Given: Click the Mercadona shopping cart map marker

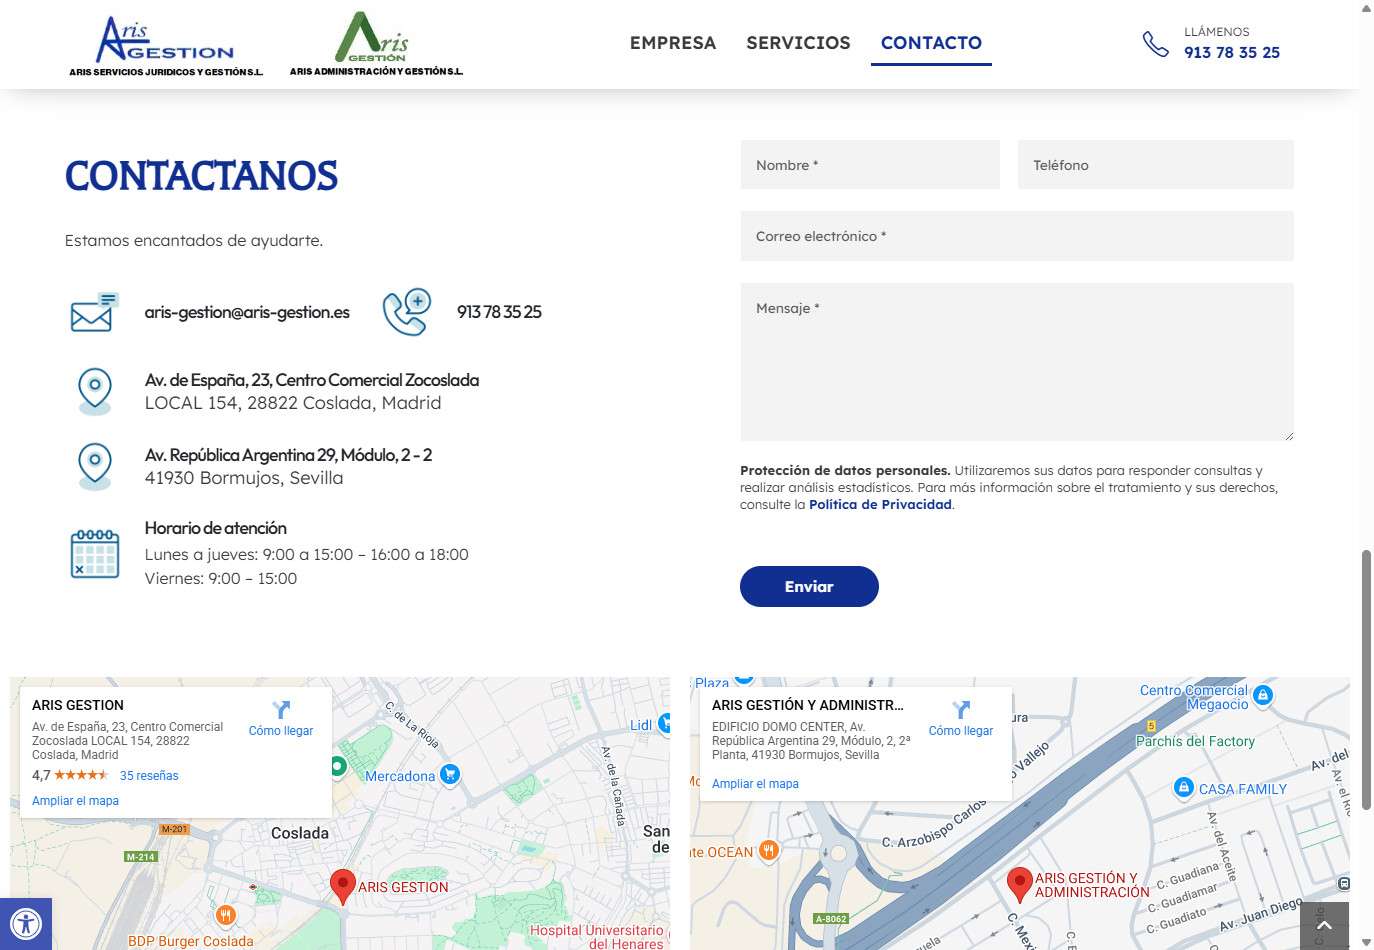Looking at the screenshot, I should (450, 775).
